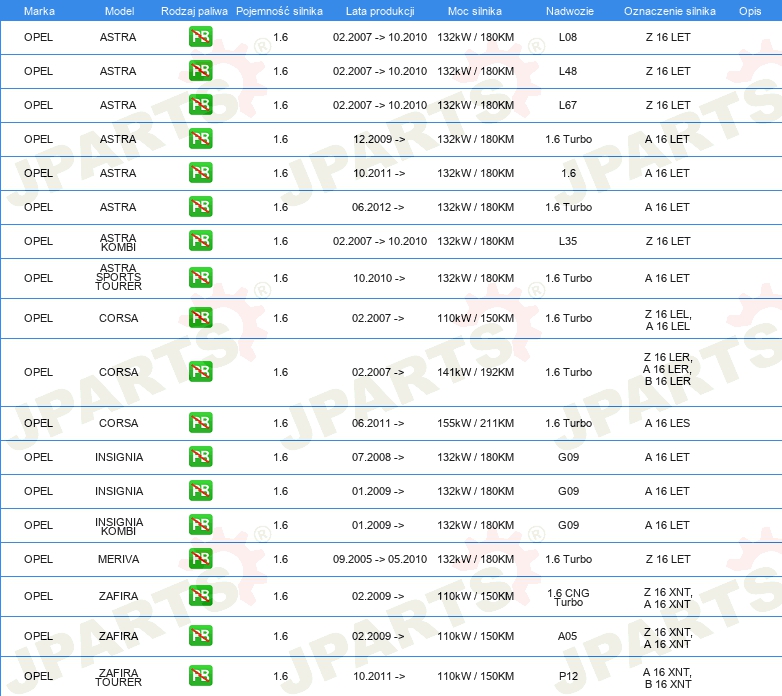Click the 06.2012 -> production date
Viewport: 782px width, 696px height.
tap(378, 207)
